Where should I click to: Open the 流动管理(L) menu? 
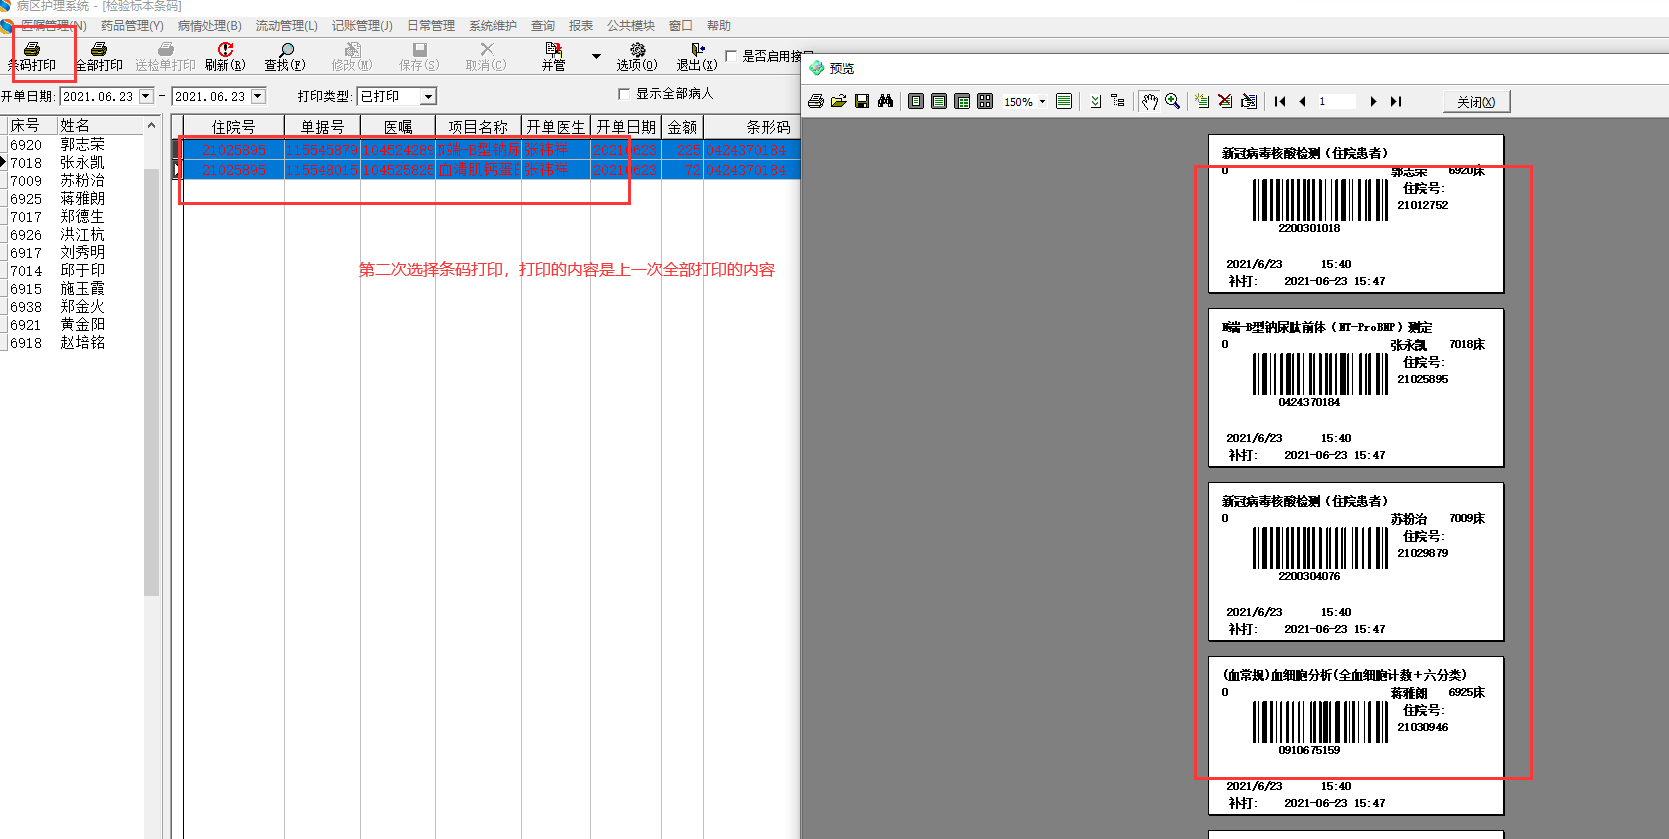tap(287, 25)
